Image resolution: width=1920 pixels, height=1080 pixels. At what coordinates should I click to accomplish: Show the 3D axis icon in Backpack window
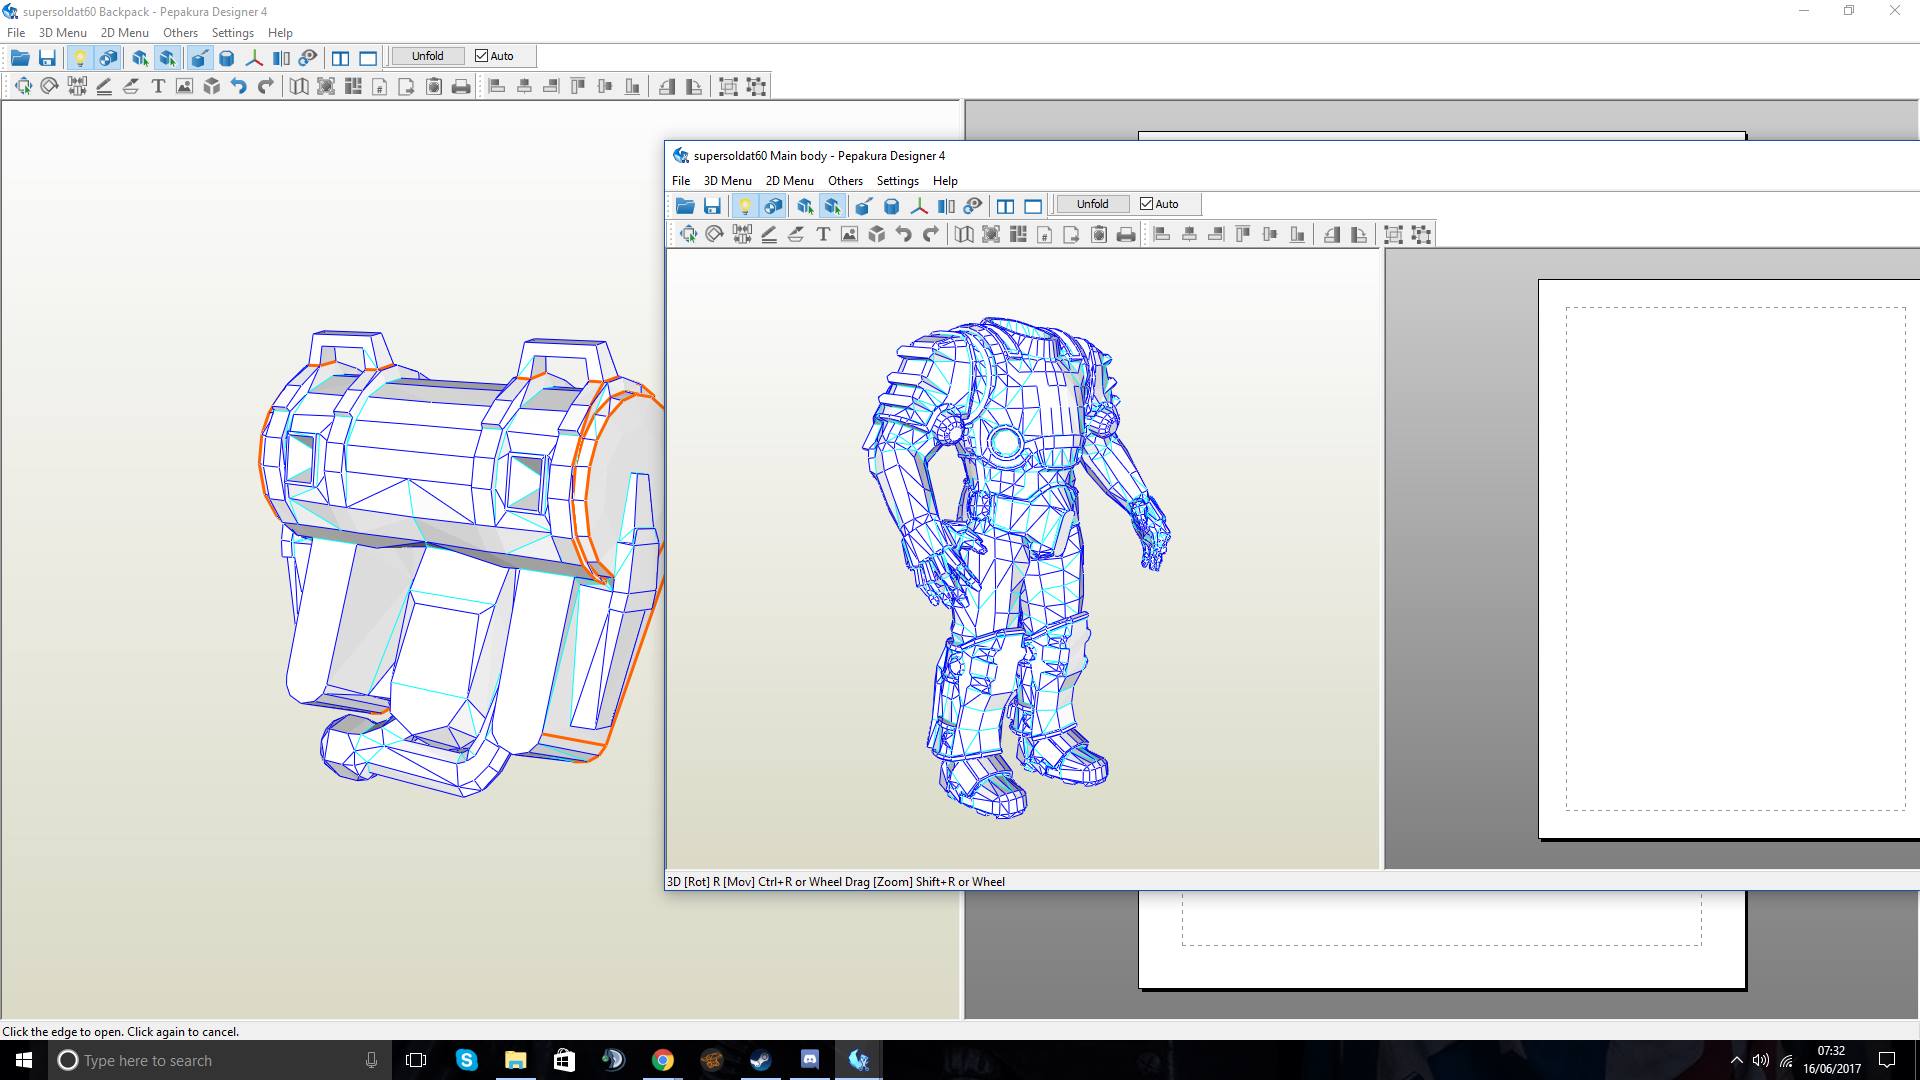(254, 57)
